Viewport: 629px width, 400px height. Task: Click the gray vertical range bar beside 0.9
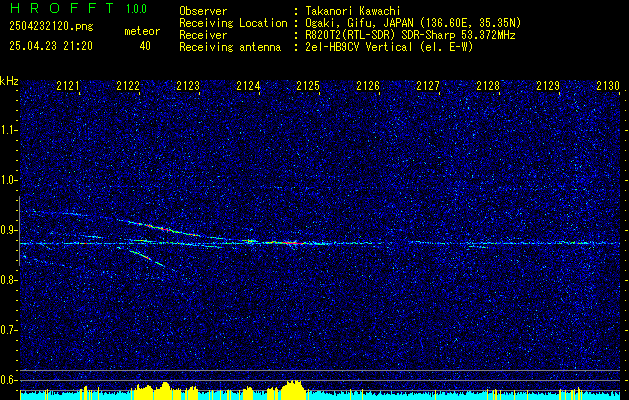point(19,231)
